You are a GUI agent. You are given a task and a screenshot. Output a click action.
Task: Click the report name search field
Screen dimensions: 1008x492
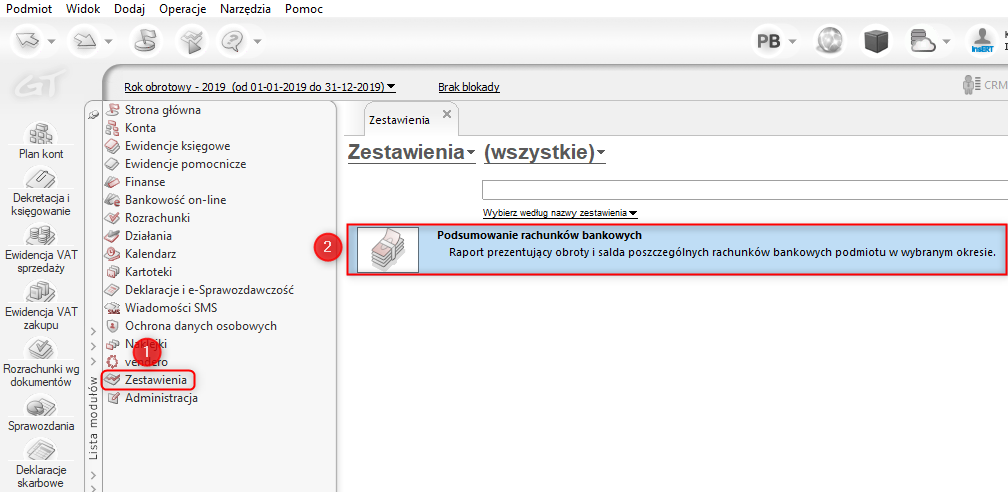pos(745,190)
